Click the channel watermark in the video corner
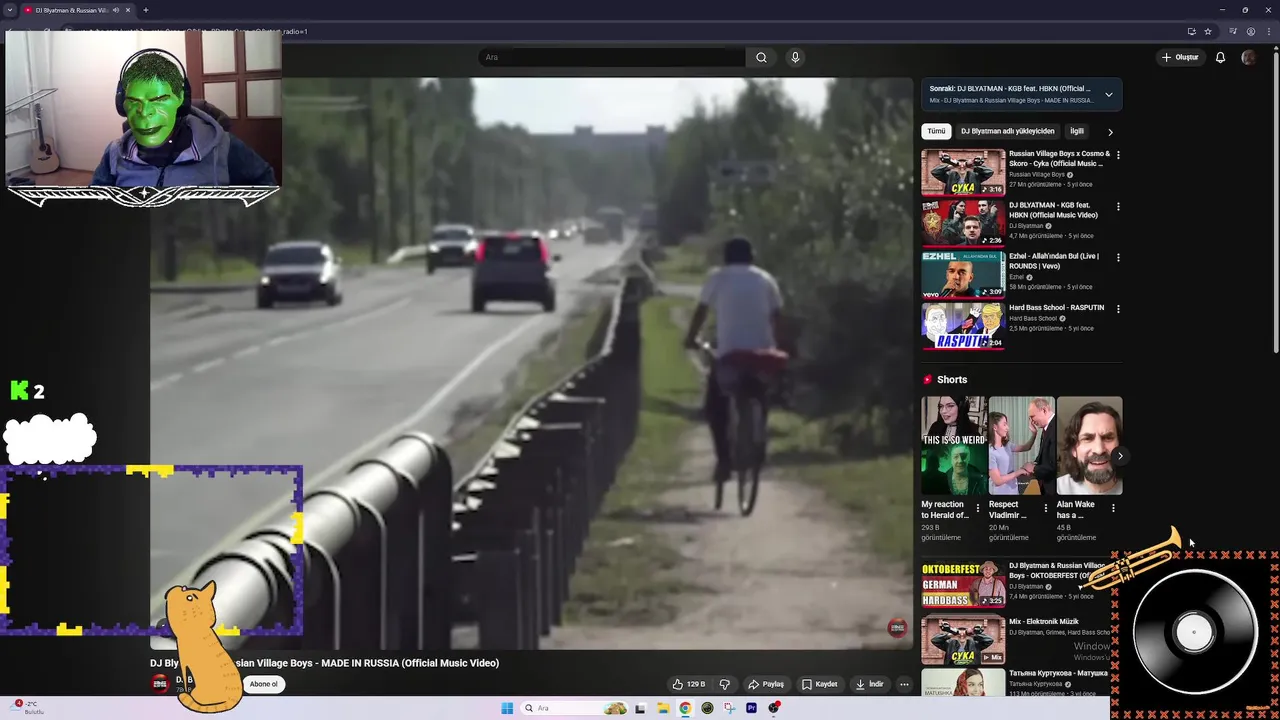This screenshot has width=1280, height=720. tap(897, 627)
